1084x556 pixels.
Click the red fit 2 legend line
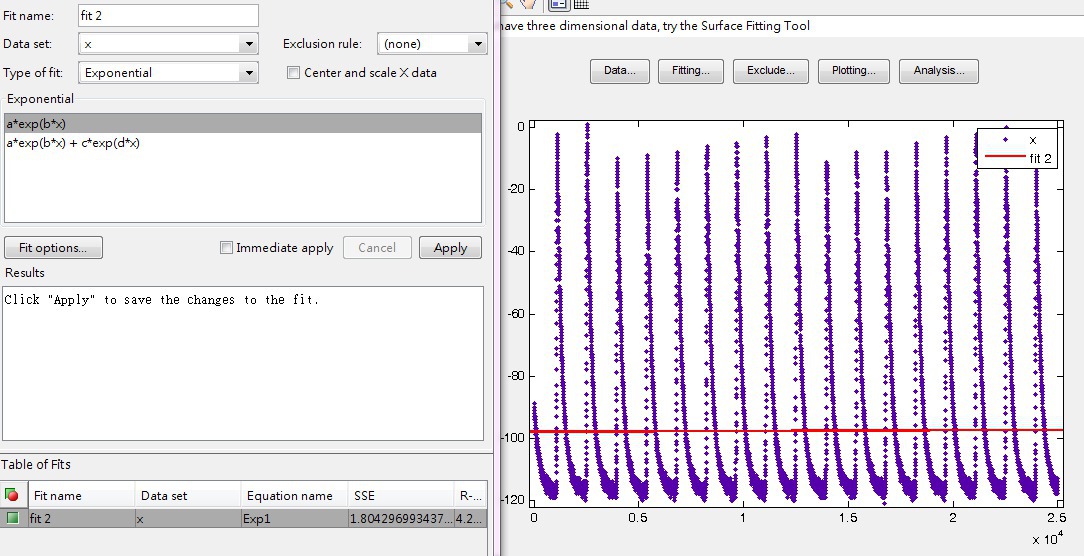[1002, 158]
